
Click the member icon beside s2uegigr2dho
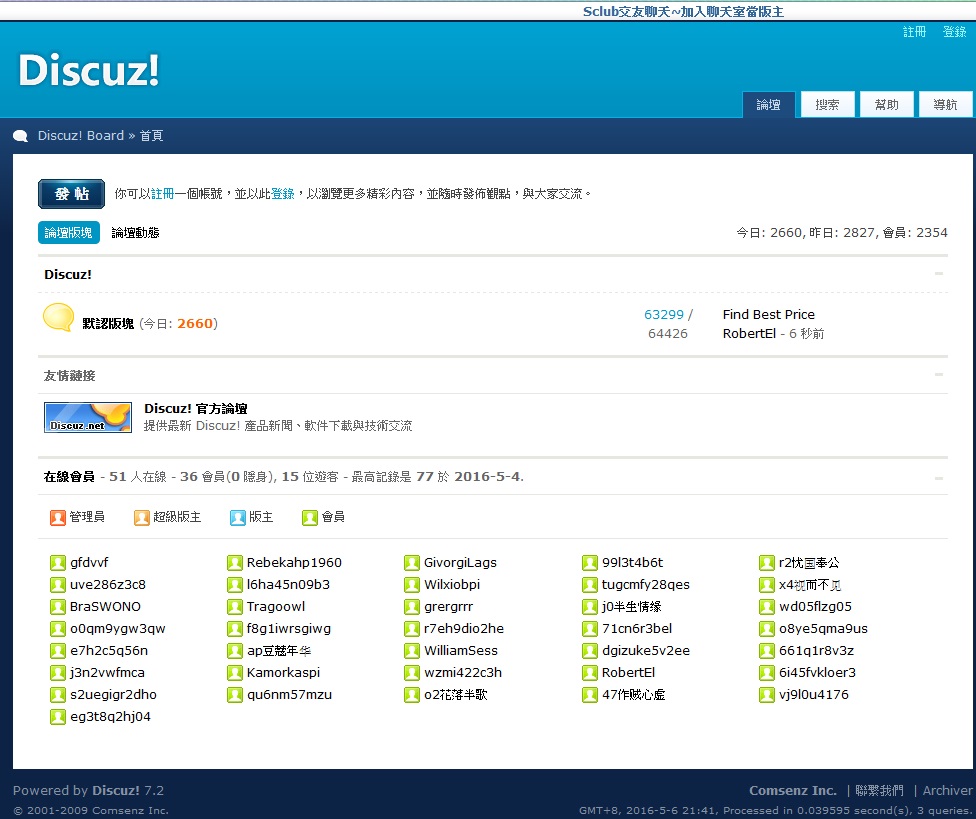tap(58, 695)
